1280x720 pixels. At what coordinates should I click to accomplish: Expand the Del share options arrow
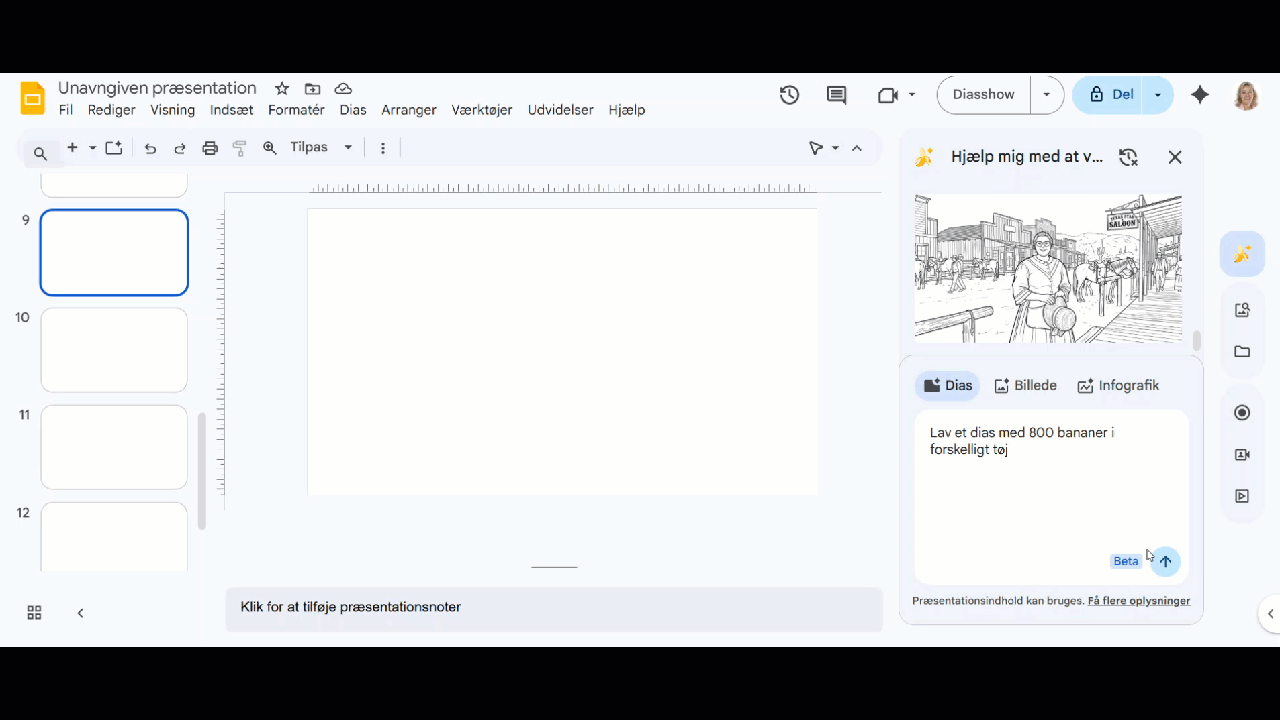tap(1158, 95)
